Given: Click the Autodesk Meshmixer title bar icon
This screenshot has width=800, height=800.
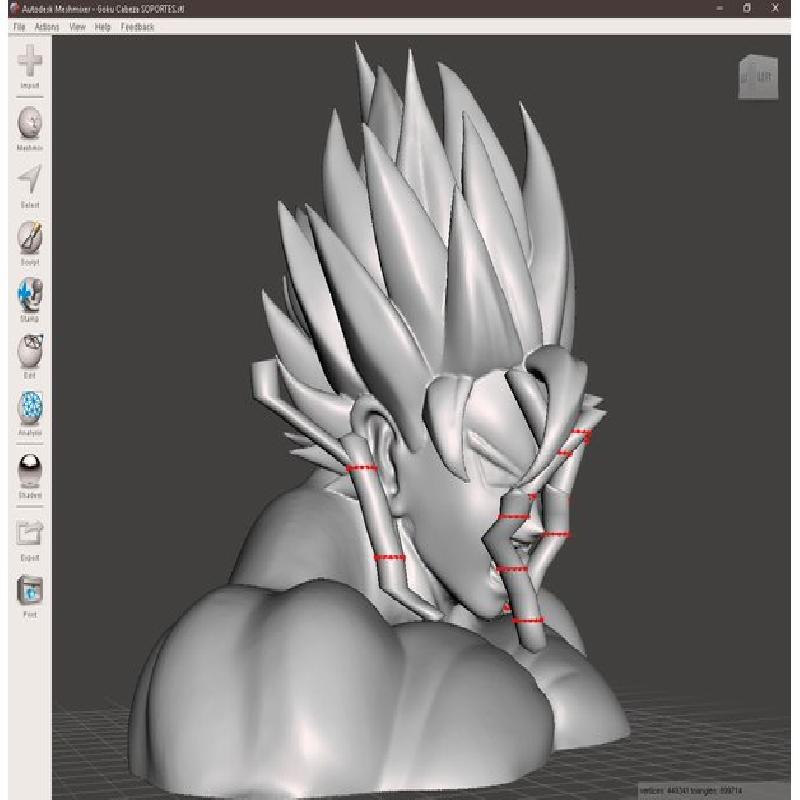Looking at the screenshot, I should tap(14, 8).
